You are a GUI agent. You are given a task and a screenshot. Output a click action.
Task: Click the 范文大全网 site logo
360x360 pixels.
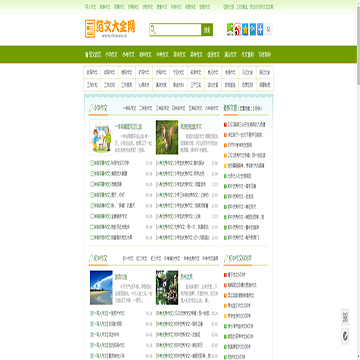tap(110, 29)
